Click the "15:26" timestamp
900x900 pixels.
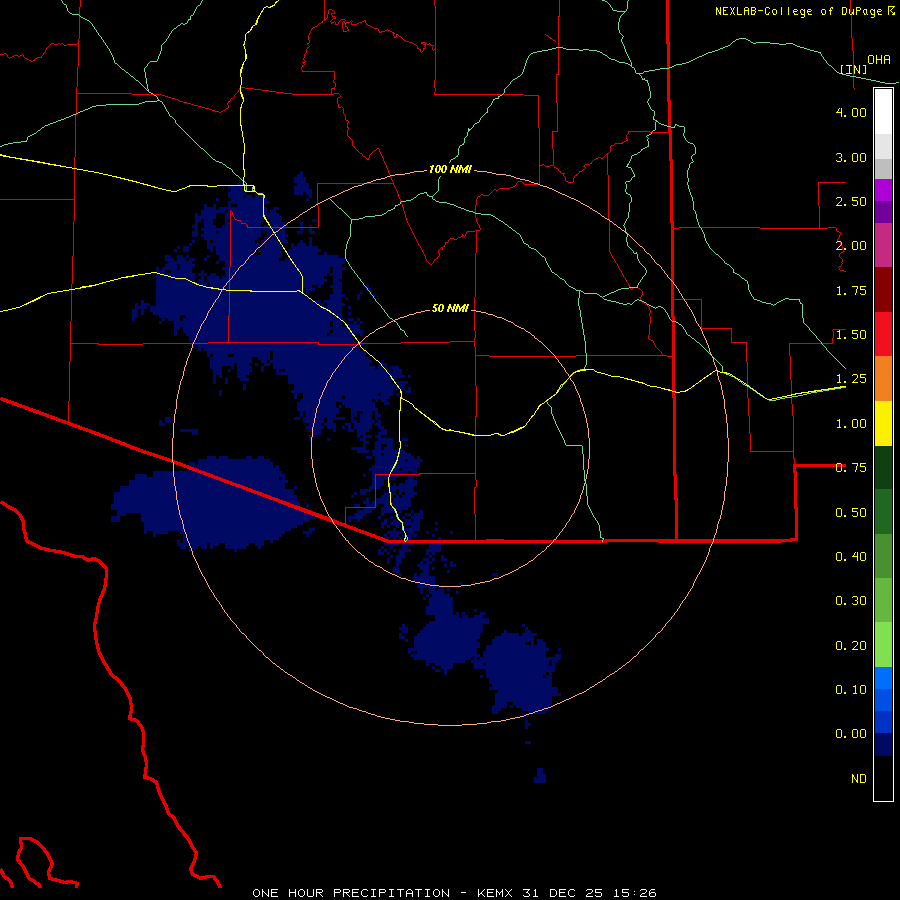pos(637,893)
